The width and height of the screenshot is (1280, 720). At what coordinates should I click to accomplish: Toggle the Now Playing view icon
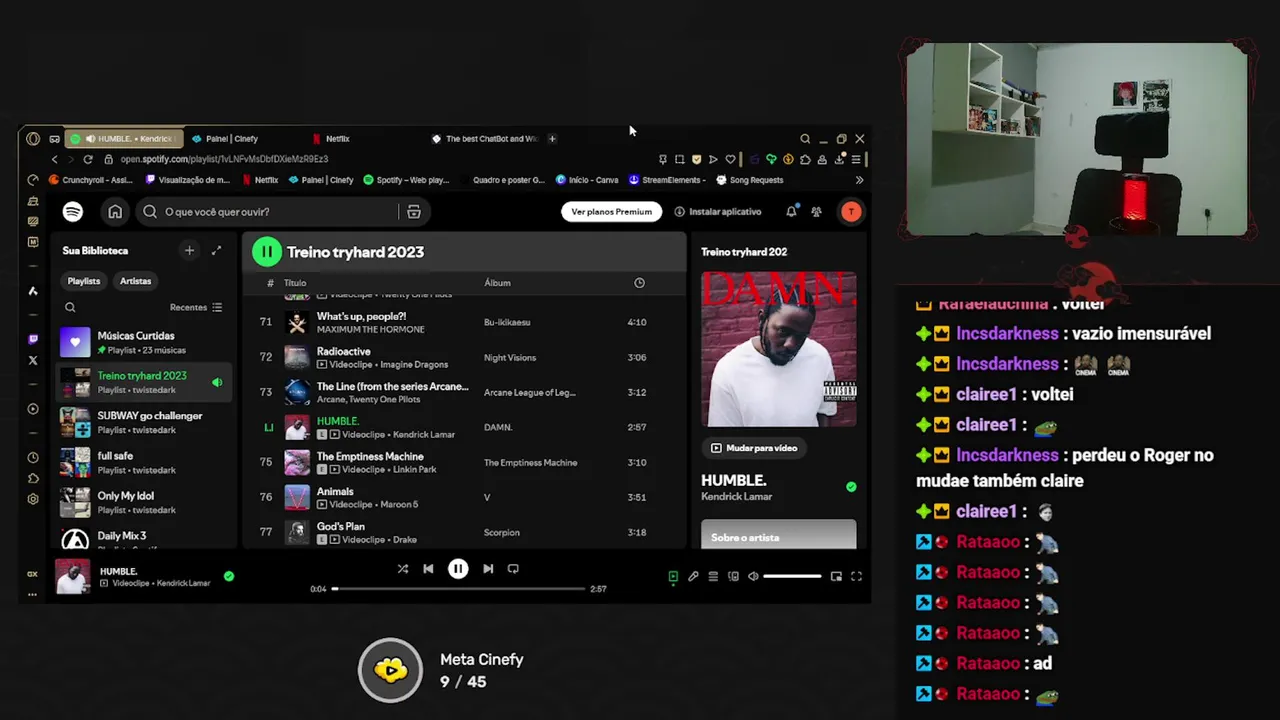(673, 577)
